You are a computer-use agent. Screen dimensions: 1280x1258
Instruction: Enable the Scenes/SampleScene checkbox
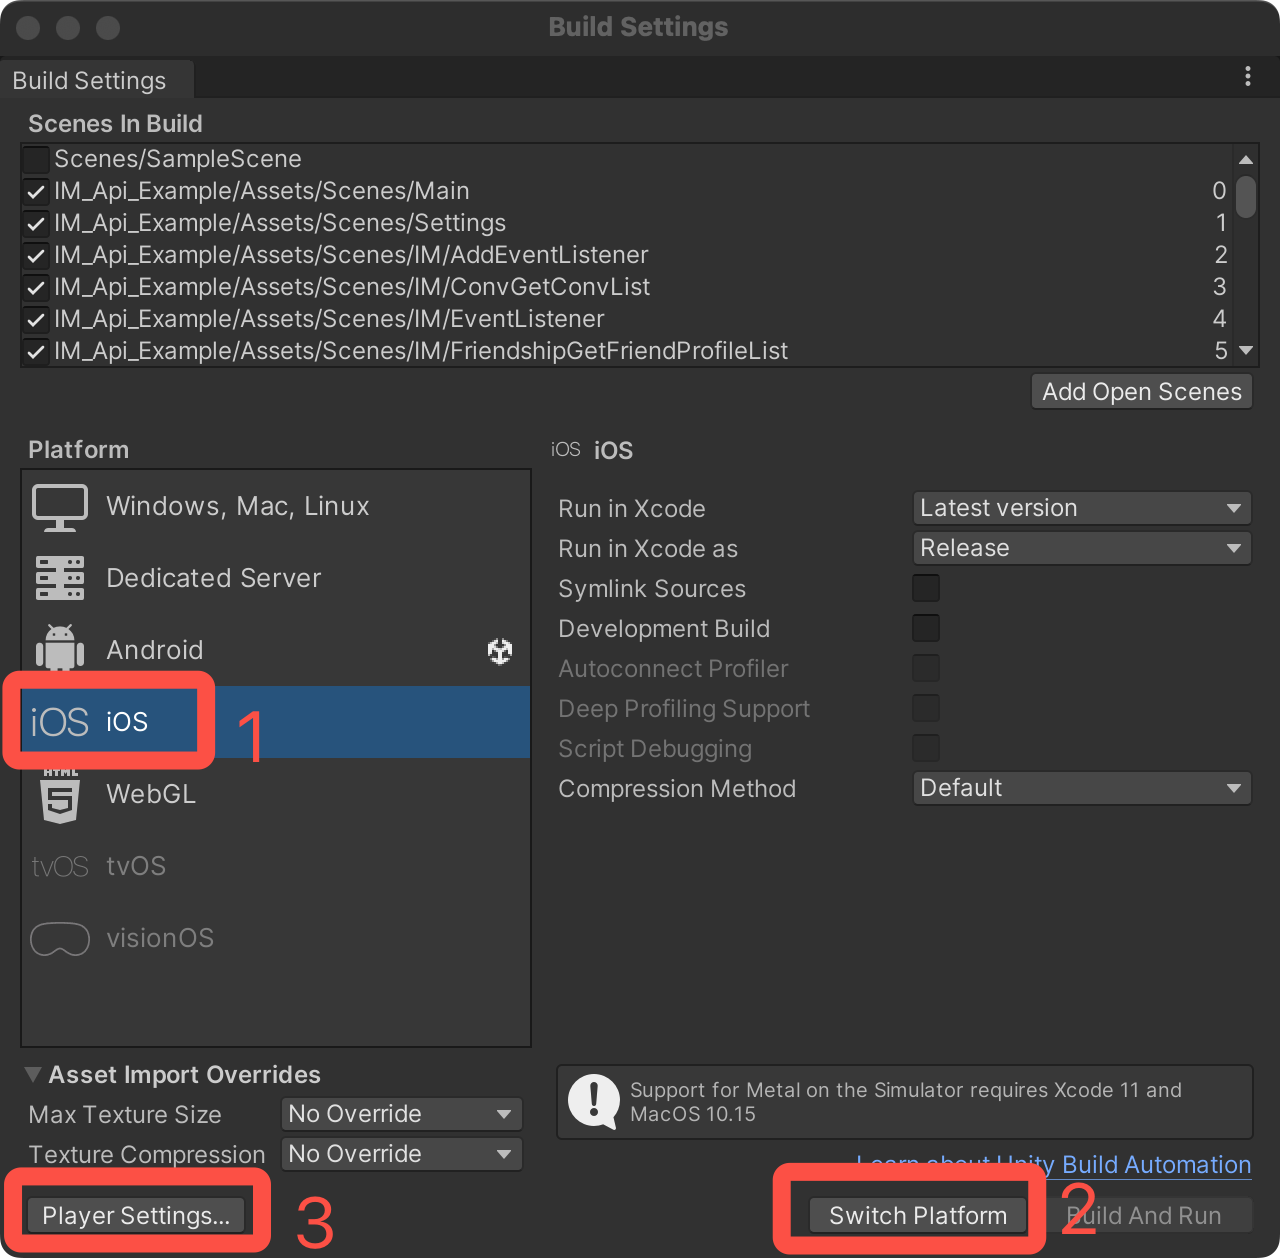point(36,159)
